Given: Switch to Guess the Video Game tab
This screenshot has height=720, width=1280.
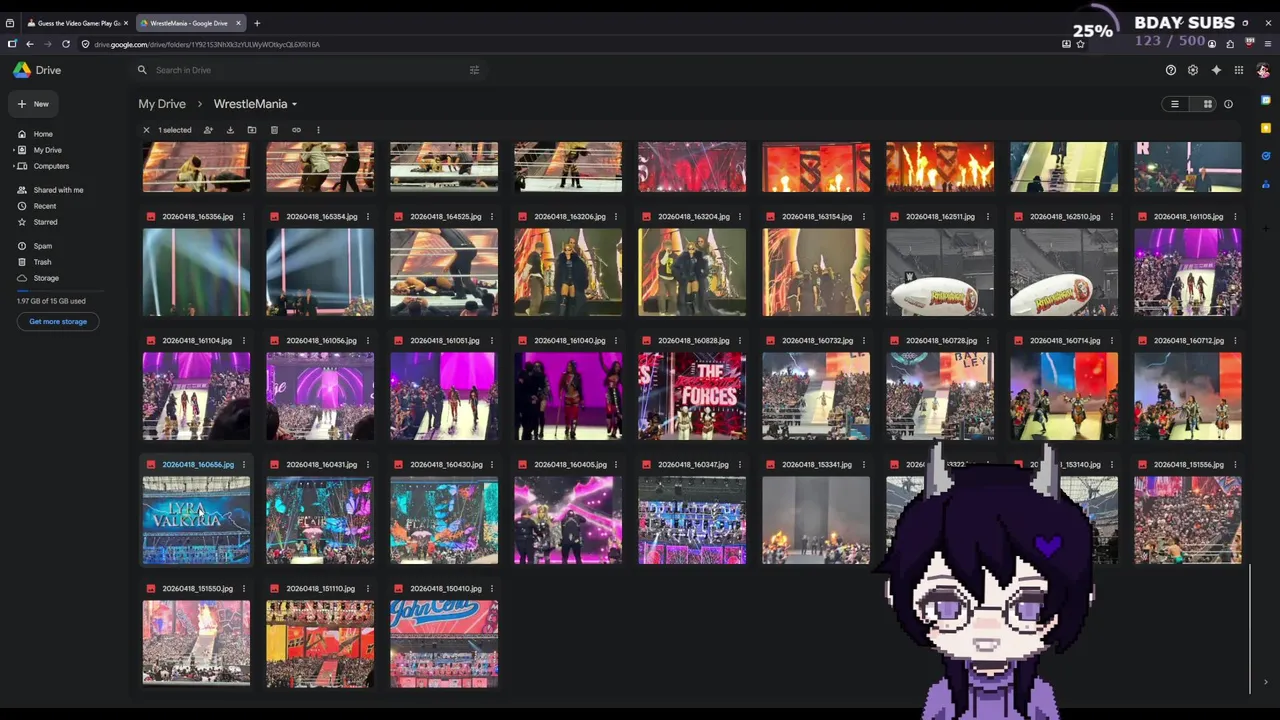Looking at the screenshot, I should [x=78, y=23].
